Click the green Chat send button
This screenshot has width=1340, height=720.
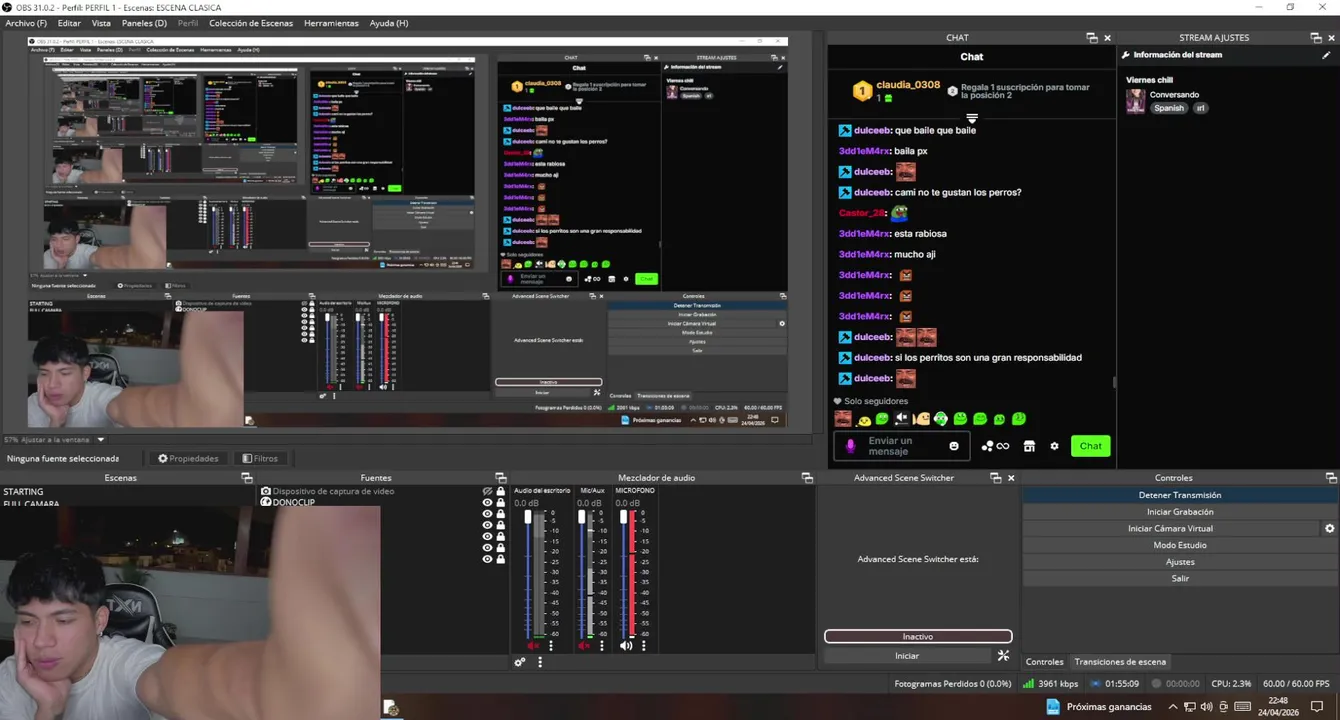pos(1090,446)
